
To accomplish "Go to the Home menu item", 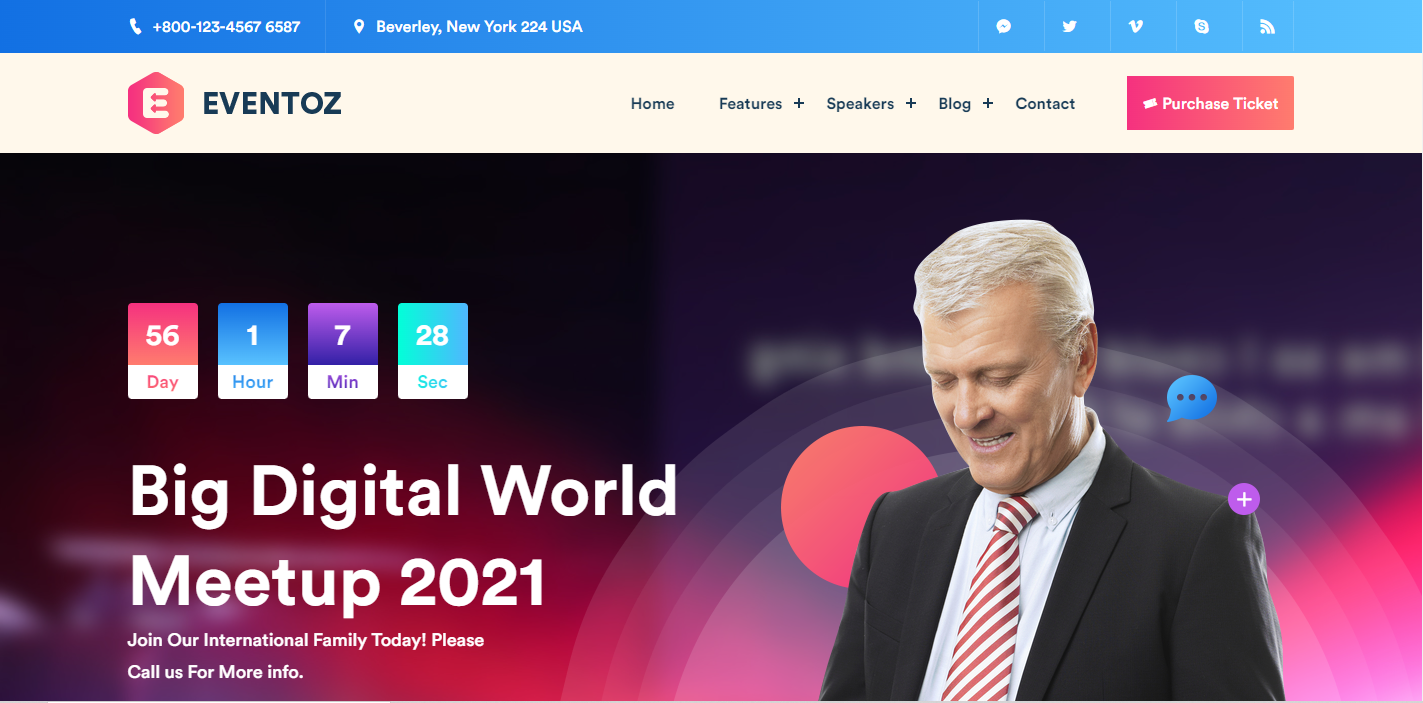I will (x=653, y=104).
